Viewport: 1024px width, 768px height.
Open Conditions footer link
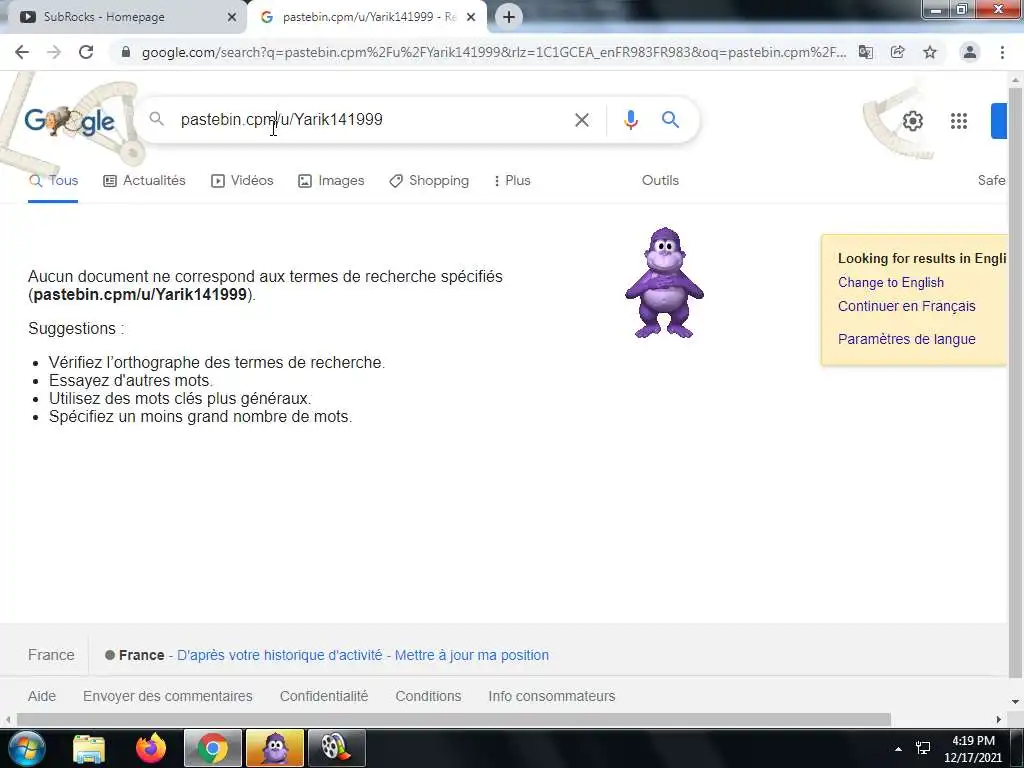[x=428, y=696]
